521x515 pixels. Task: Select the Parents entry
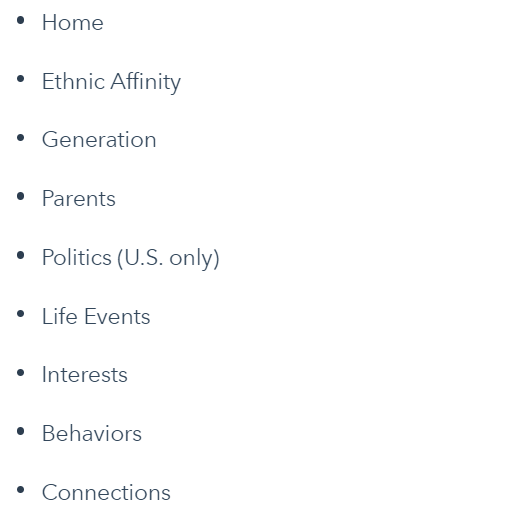(x=79, y=199)
